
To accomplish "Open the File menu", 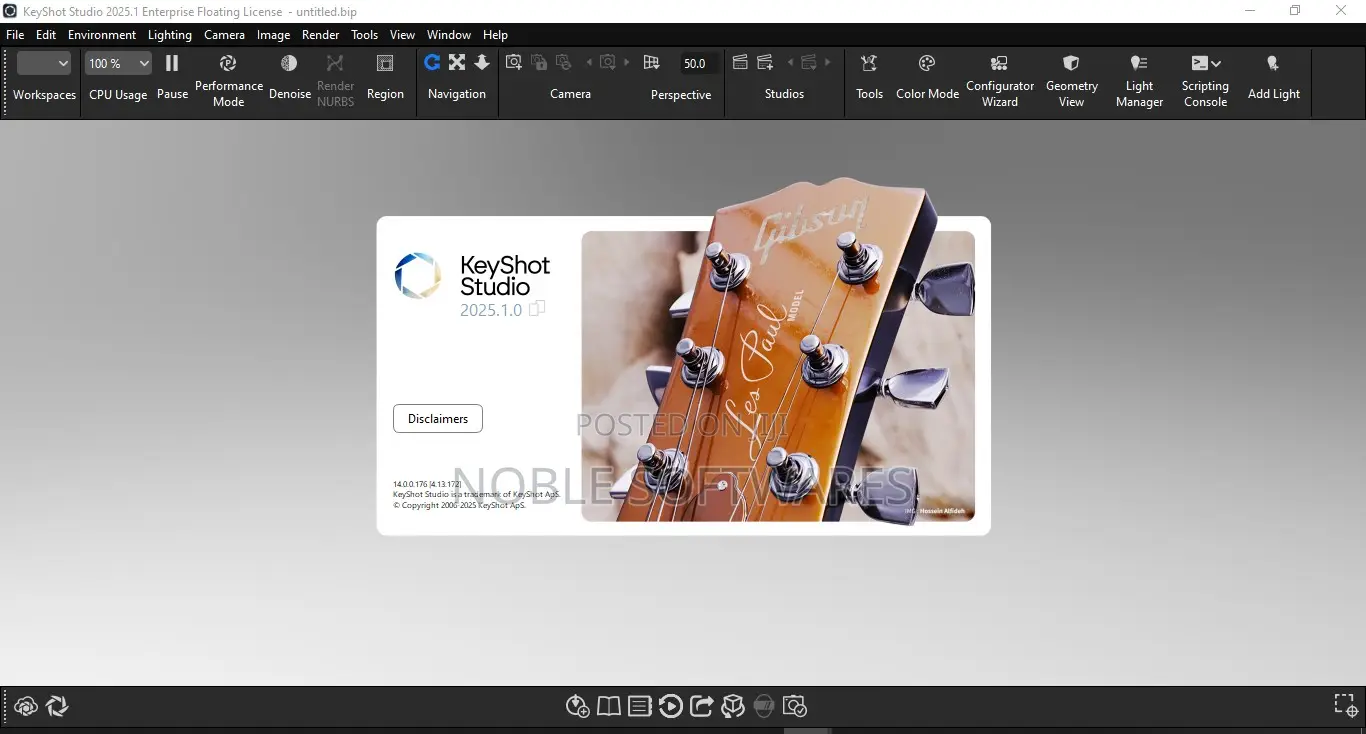I will 15,34.
